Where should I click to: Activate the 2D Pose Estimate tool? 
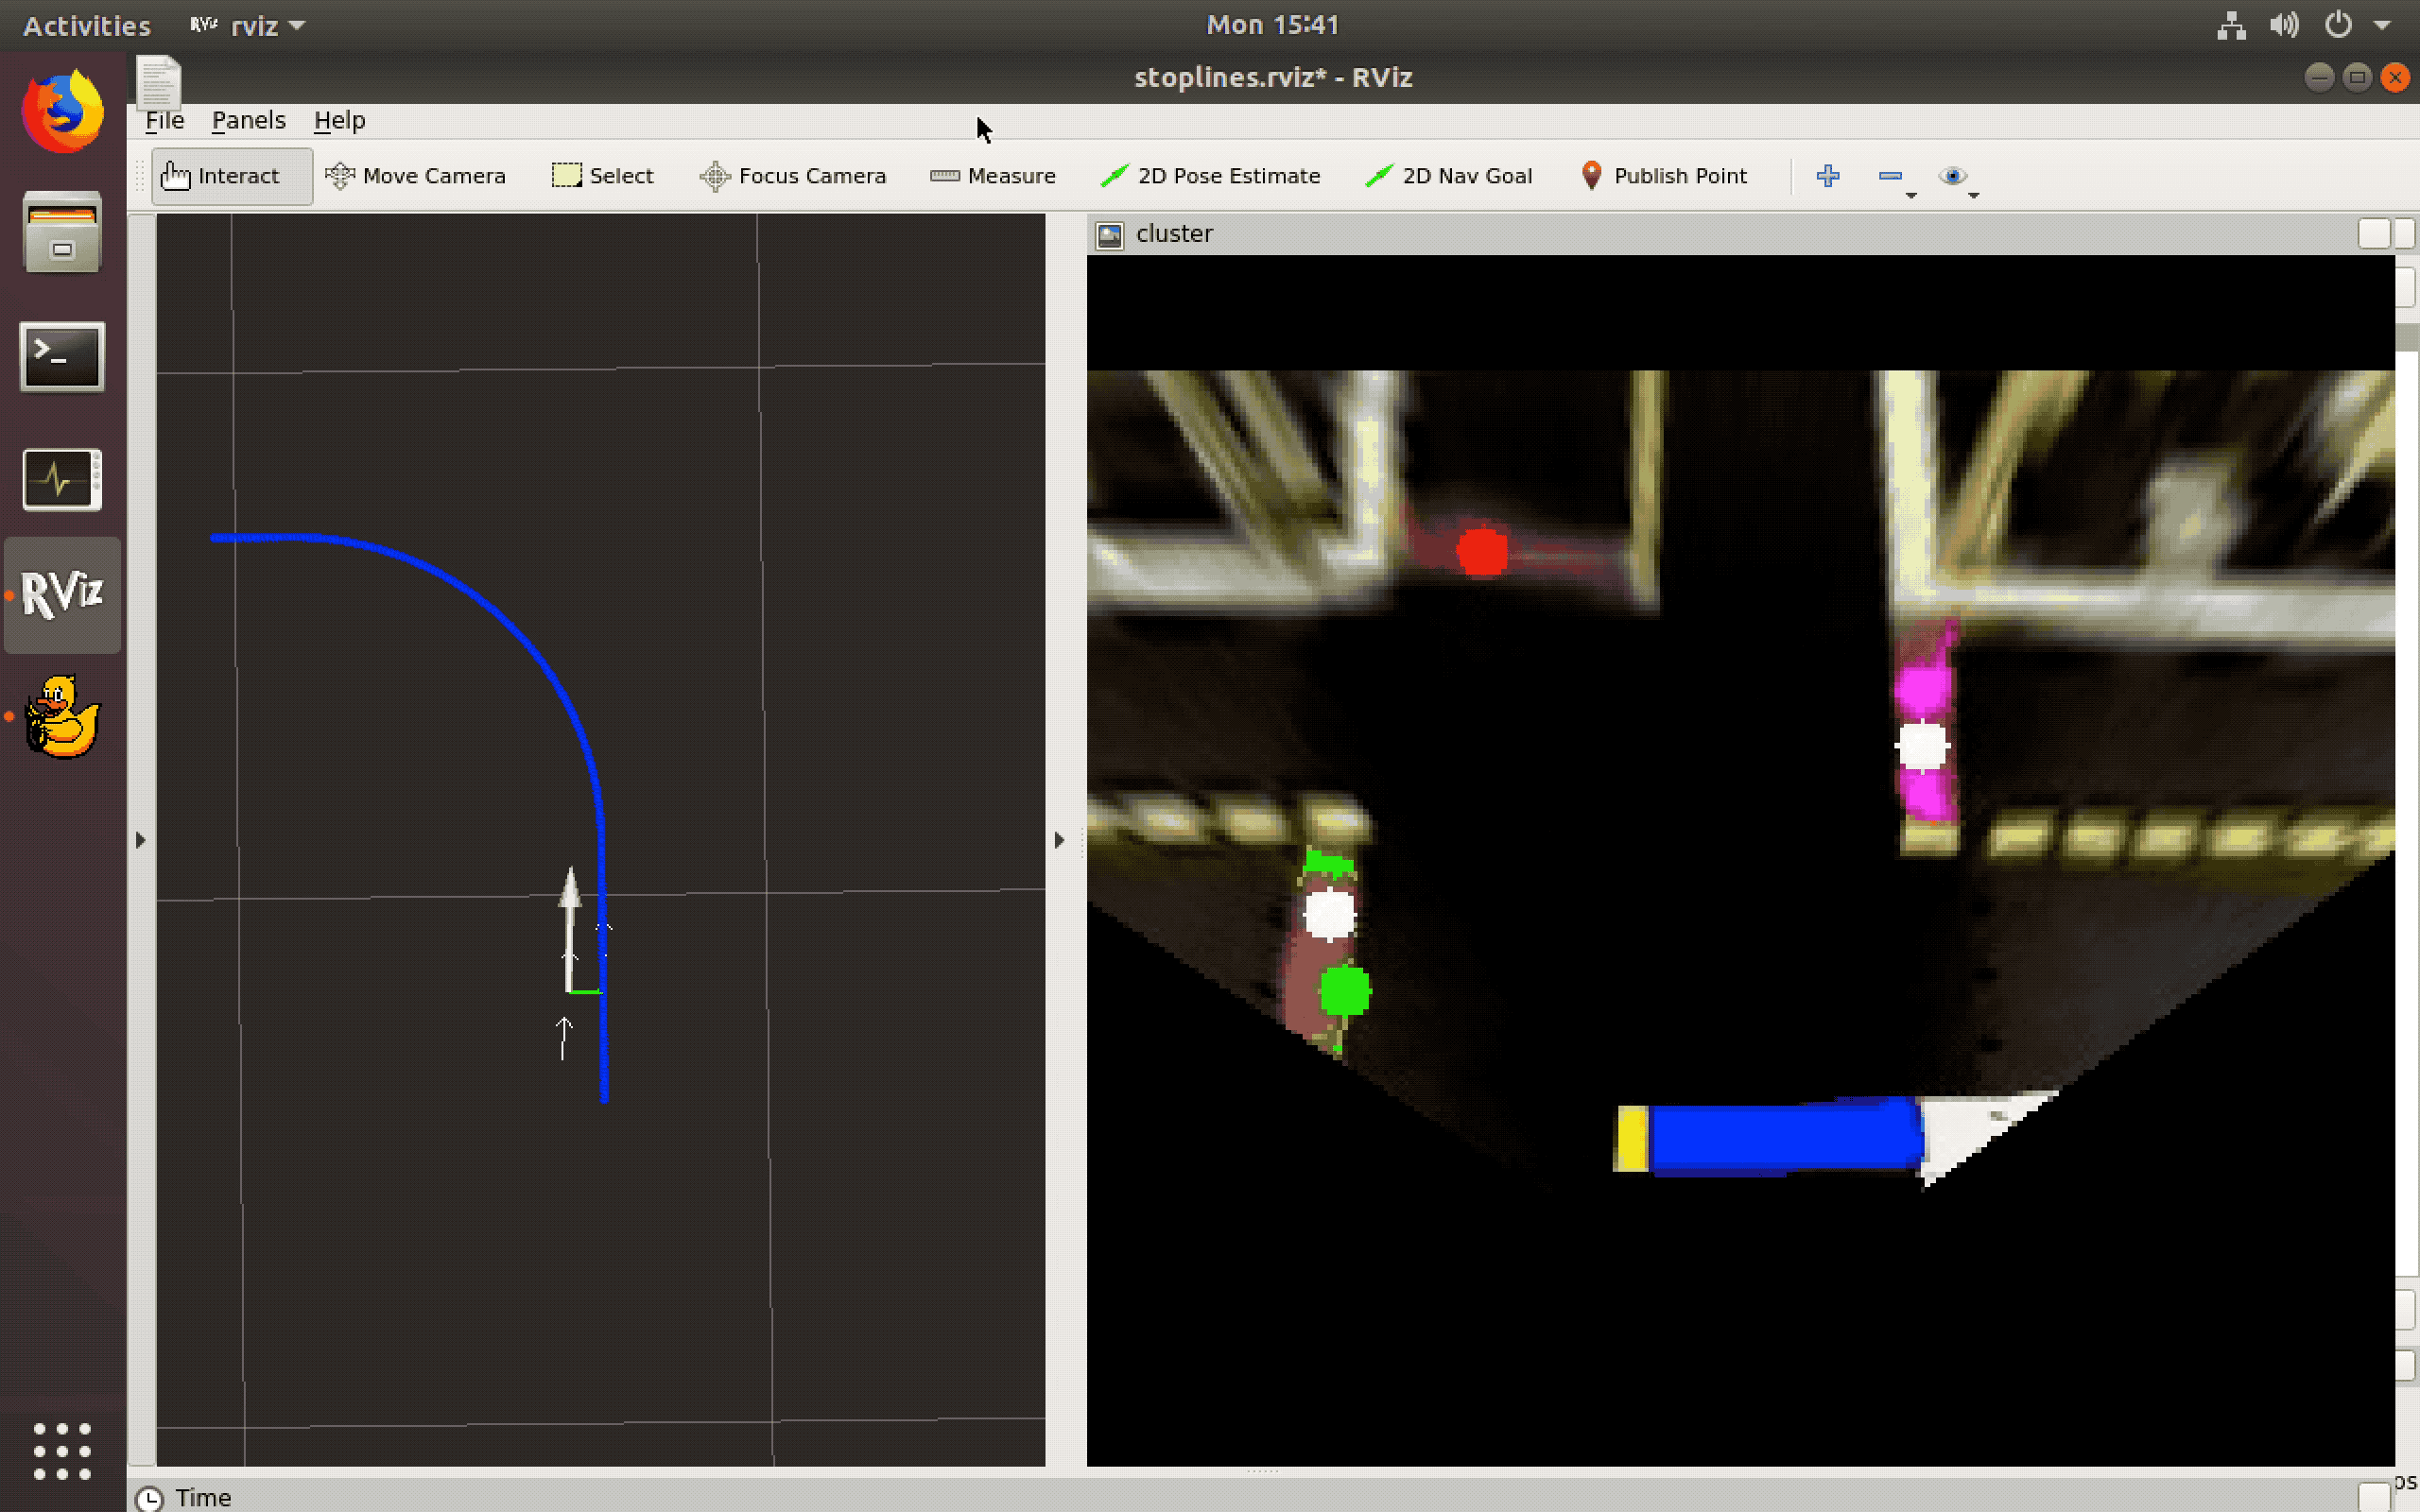point(1210,176)
